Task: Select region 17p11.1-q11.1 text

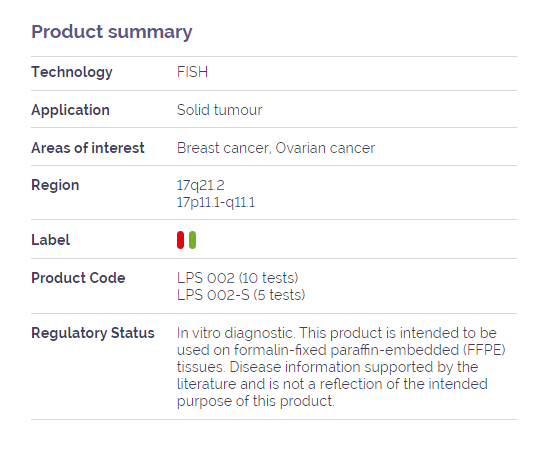Action: coord(216,203)
